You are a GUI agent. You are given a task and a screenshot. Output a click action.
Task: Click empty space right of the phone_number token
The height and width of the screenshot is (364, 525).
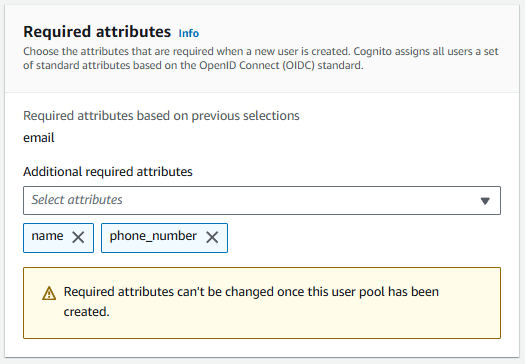click(x=363, y=238)
